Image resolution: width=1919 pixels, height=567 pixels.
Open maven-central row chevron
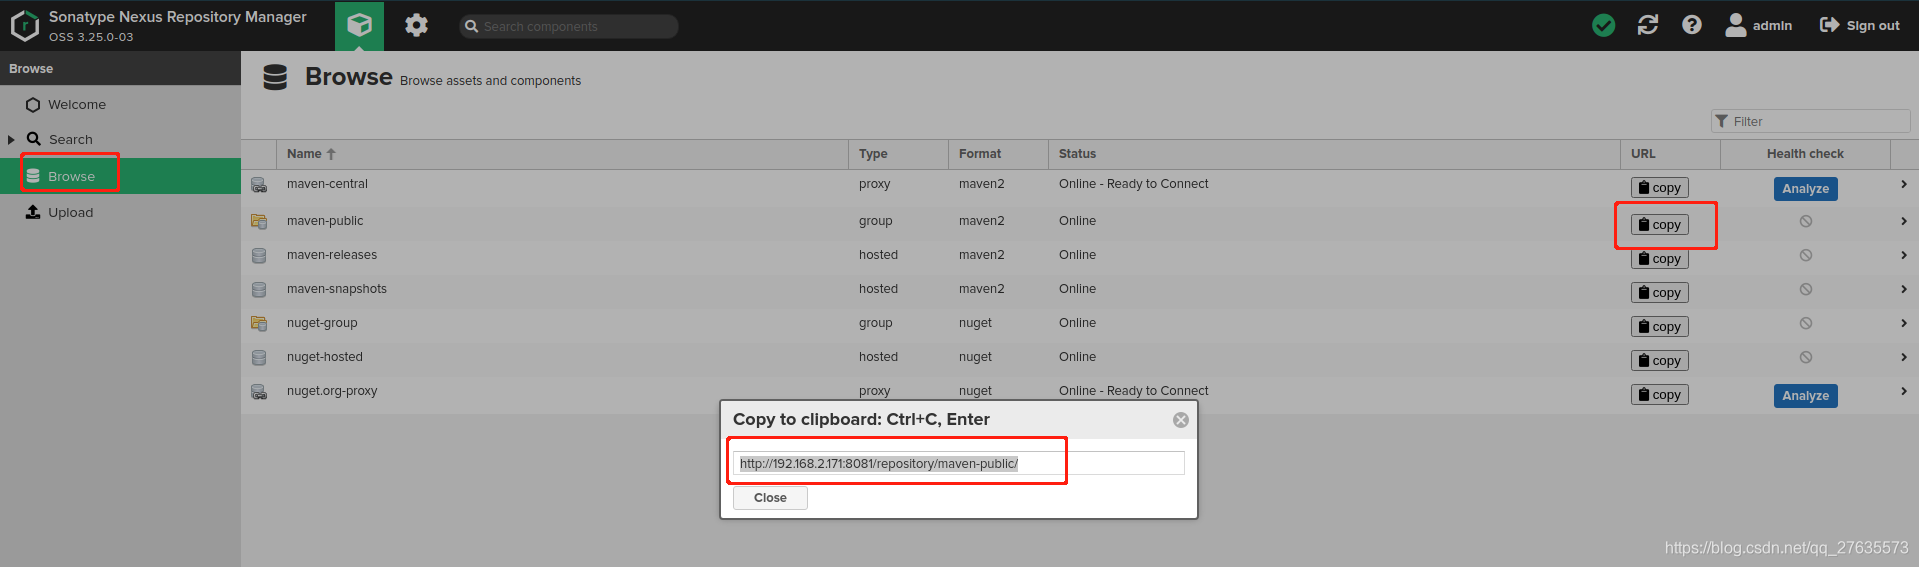click(1903, 184)
